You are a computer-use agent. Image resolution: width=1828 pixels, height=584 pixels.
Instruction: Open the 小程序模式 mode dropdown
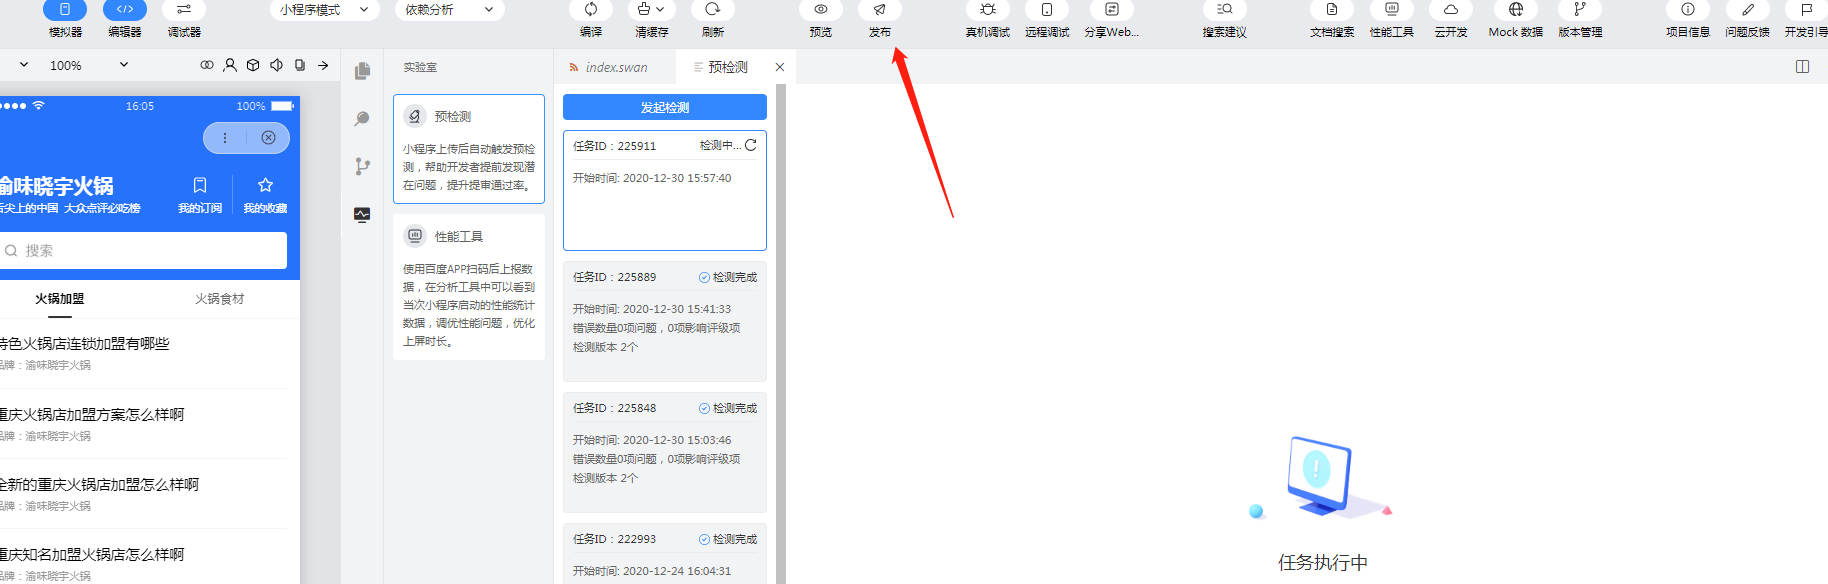pyautogui.click(x=324, y=10)
